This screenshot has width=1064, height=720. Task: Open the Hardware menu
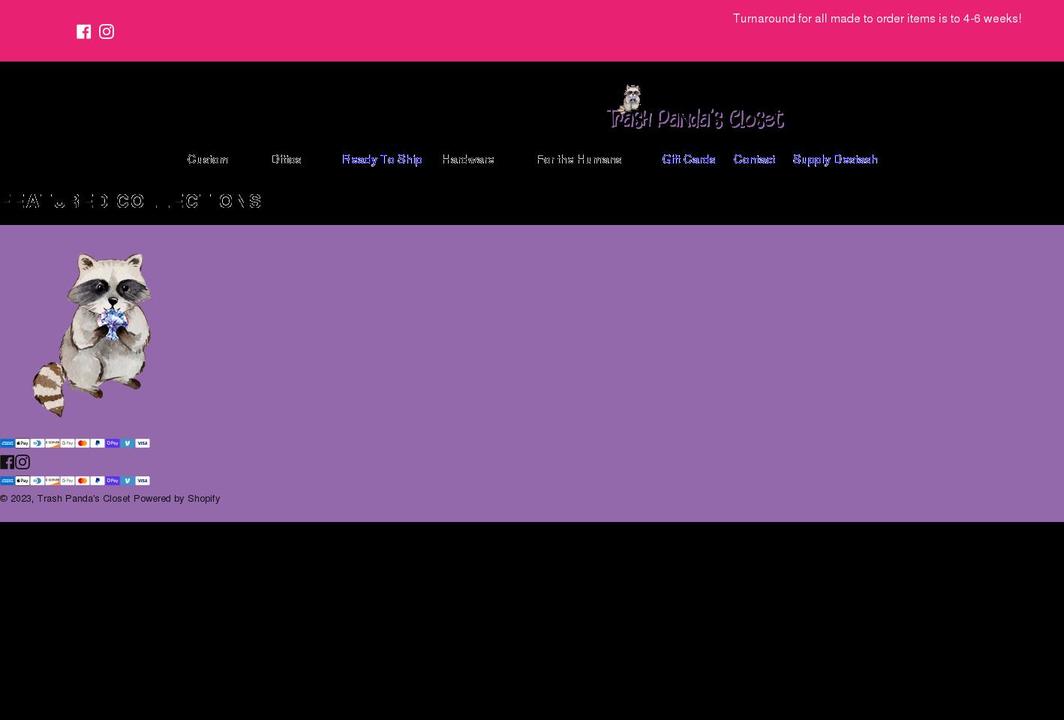point(468,159)
